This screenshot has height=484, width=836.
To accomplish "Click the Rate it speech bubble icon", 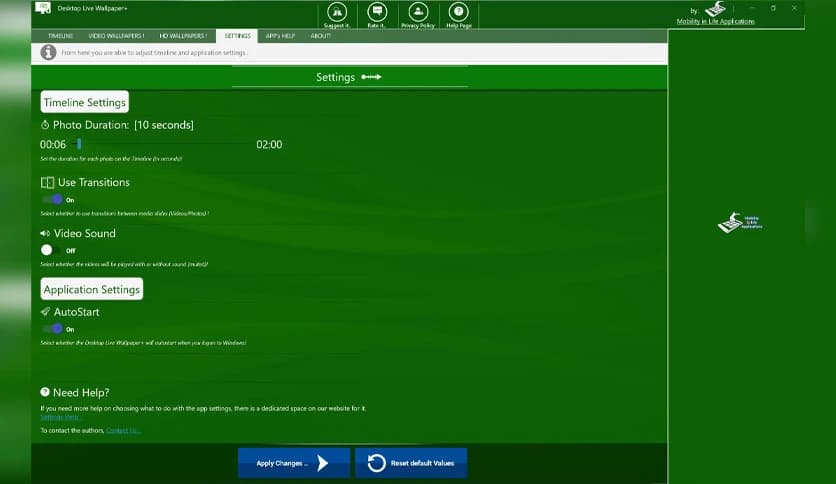I will 377,12.
